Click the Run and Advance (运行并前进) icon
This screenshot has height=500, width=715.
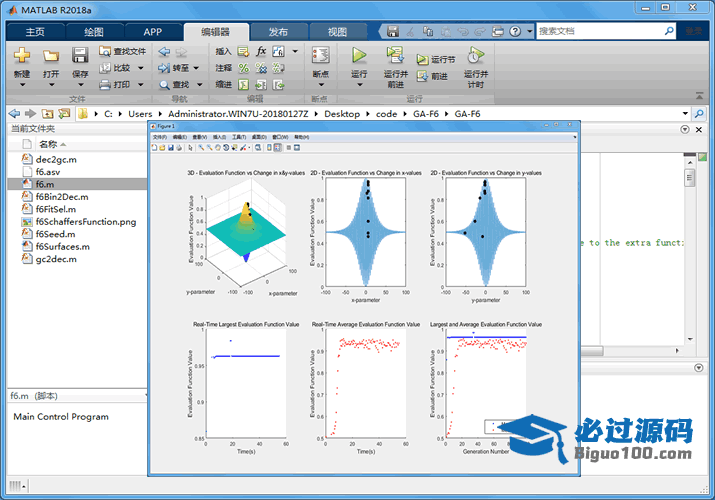point(395,56)
